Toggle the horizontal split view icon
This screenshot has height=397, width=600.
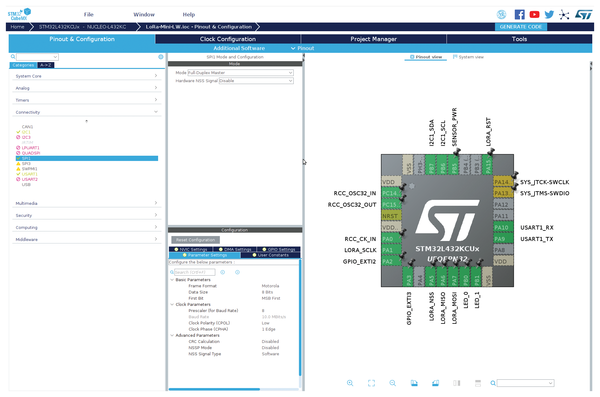(478, 383)
